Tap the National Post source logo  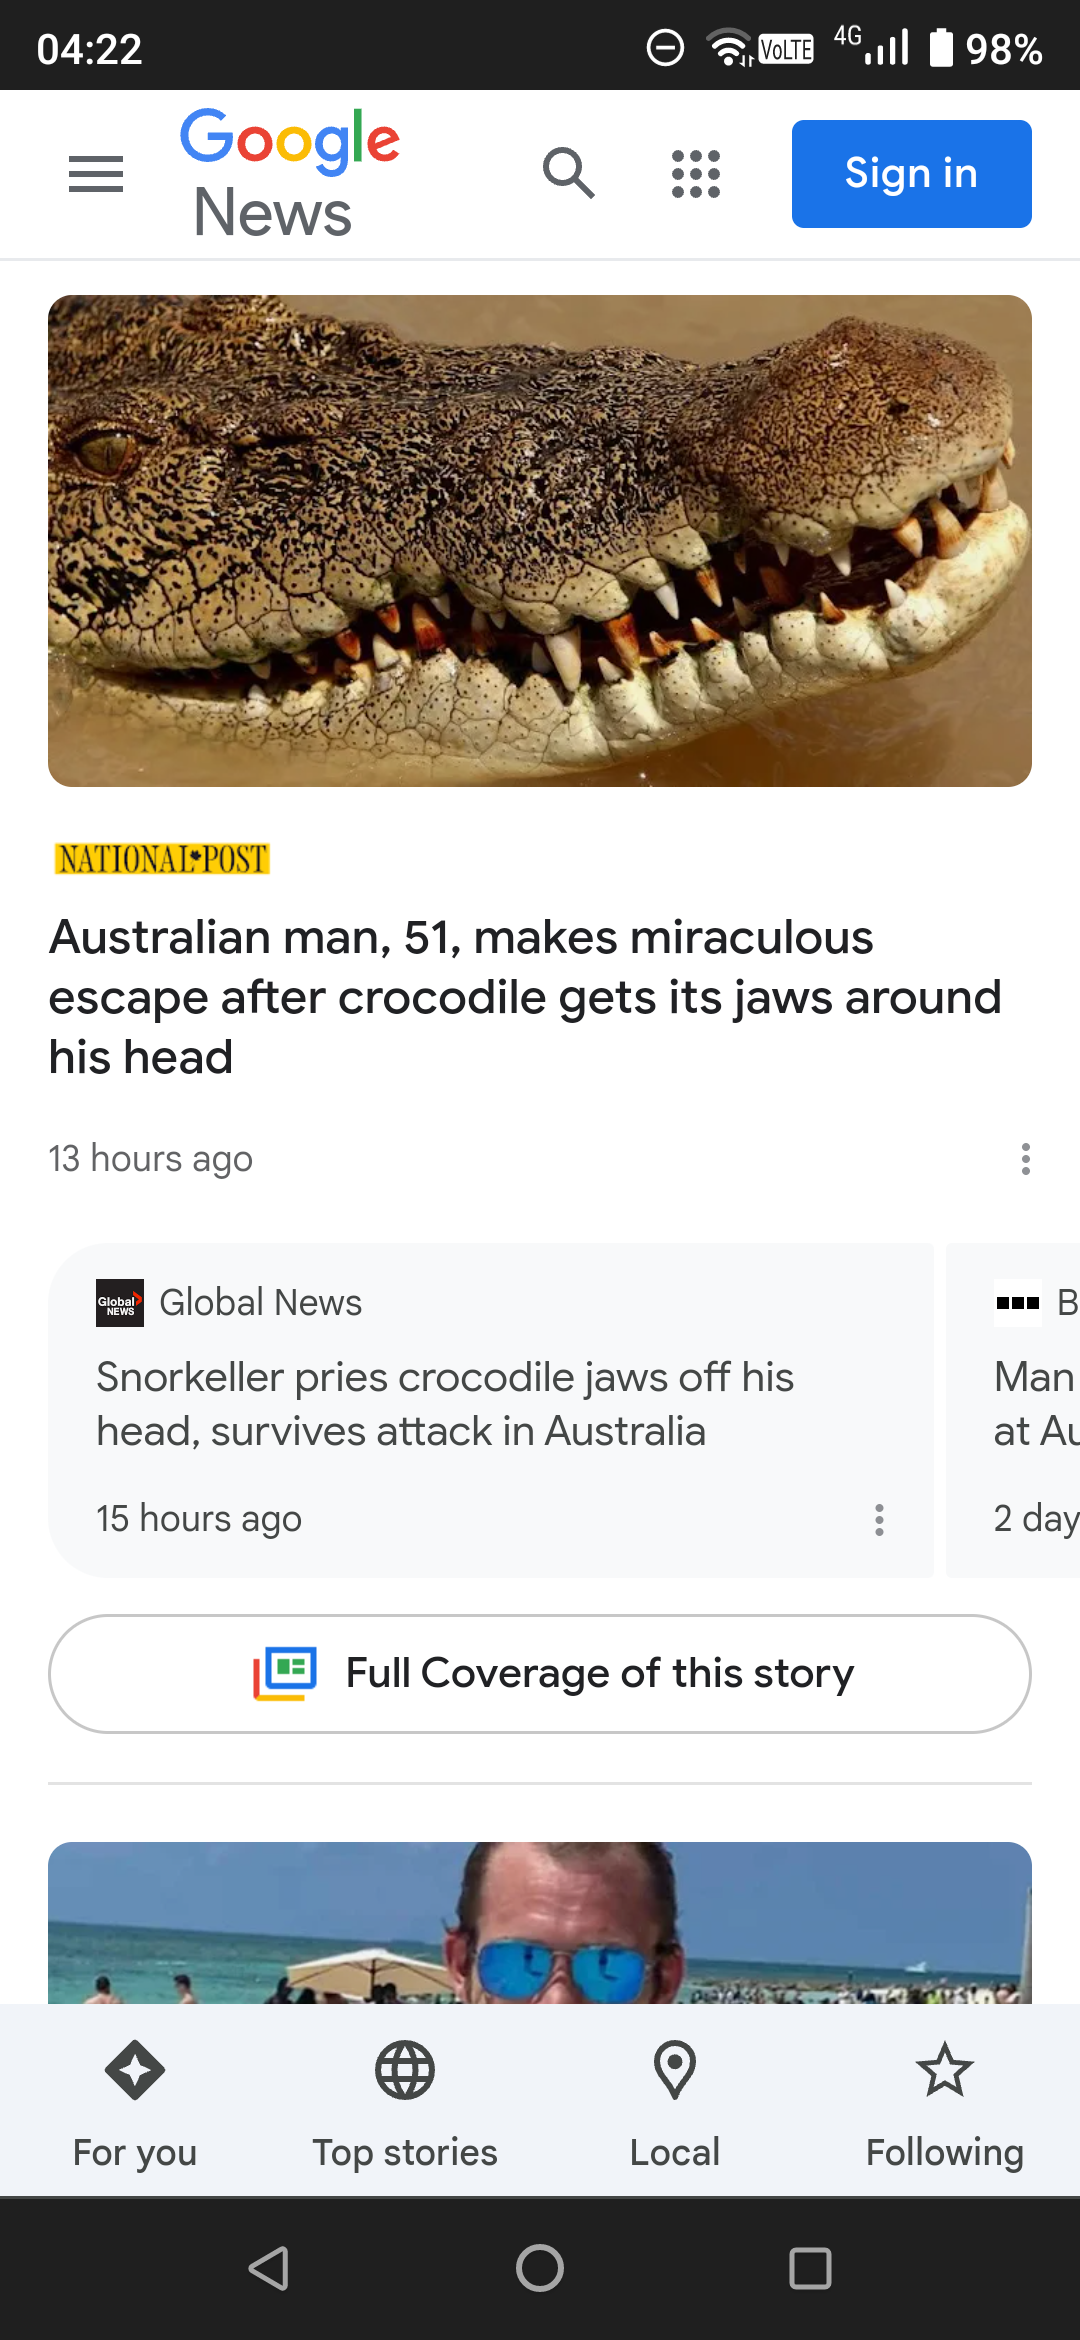tap(162, 859)
